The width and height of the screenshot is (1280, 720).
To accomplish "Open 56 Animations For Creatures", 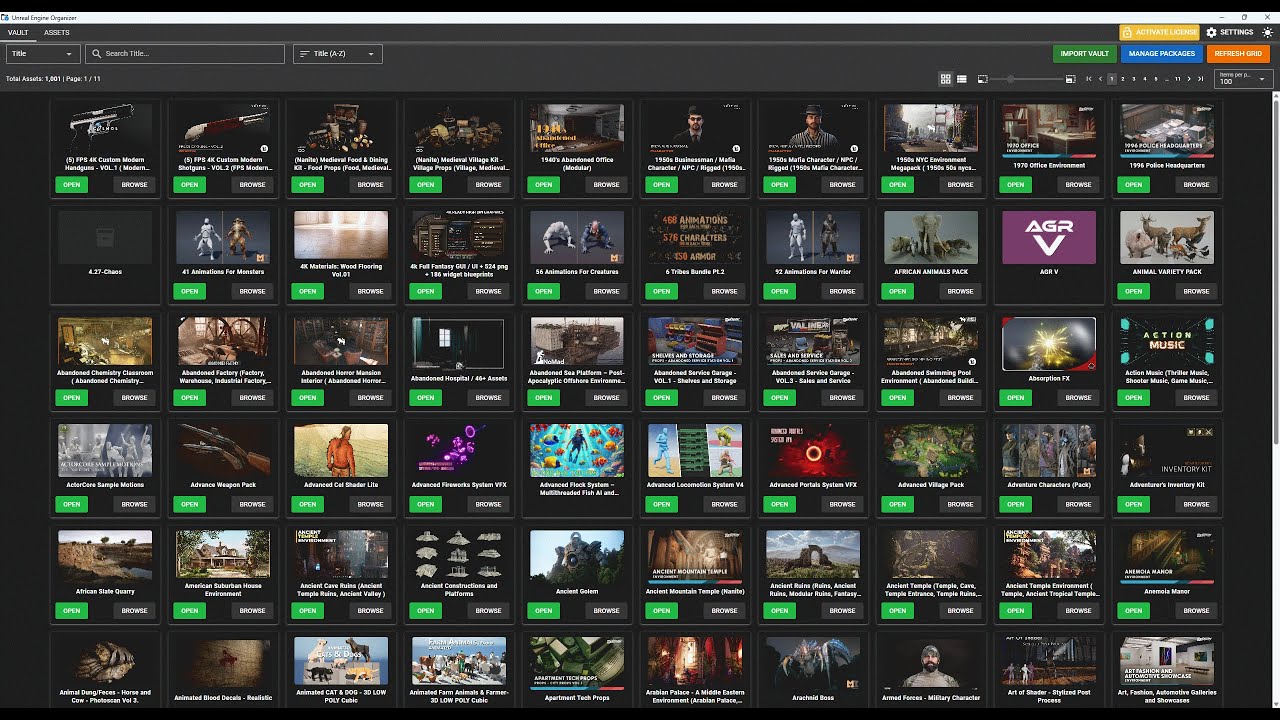I will pyautogui.click(x=543, y=291).
